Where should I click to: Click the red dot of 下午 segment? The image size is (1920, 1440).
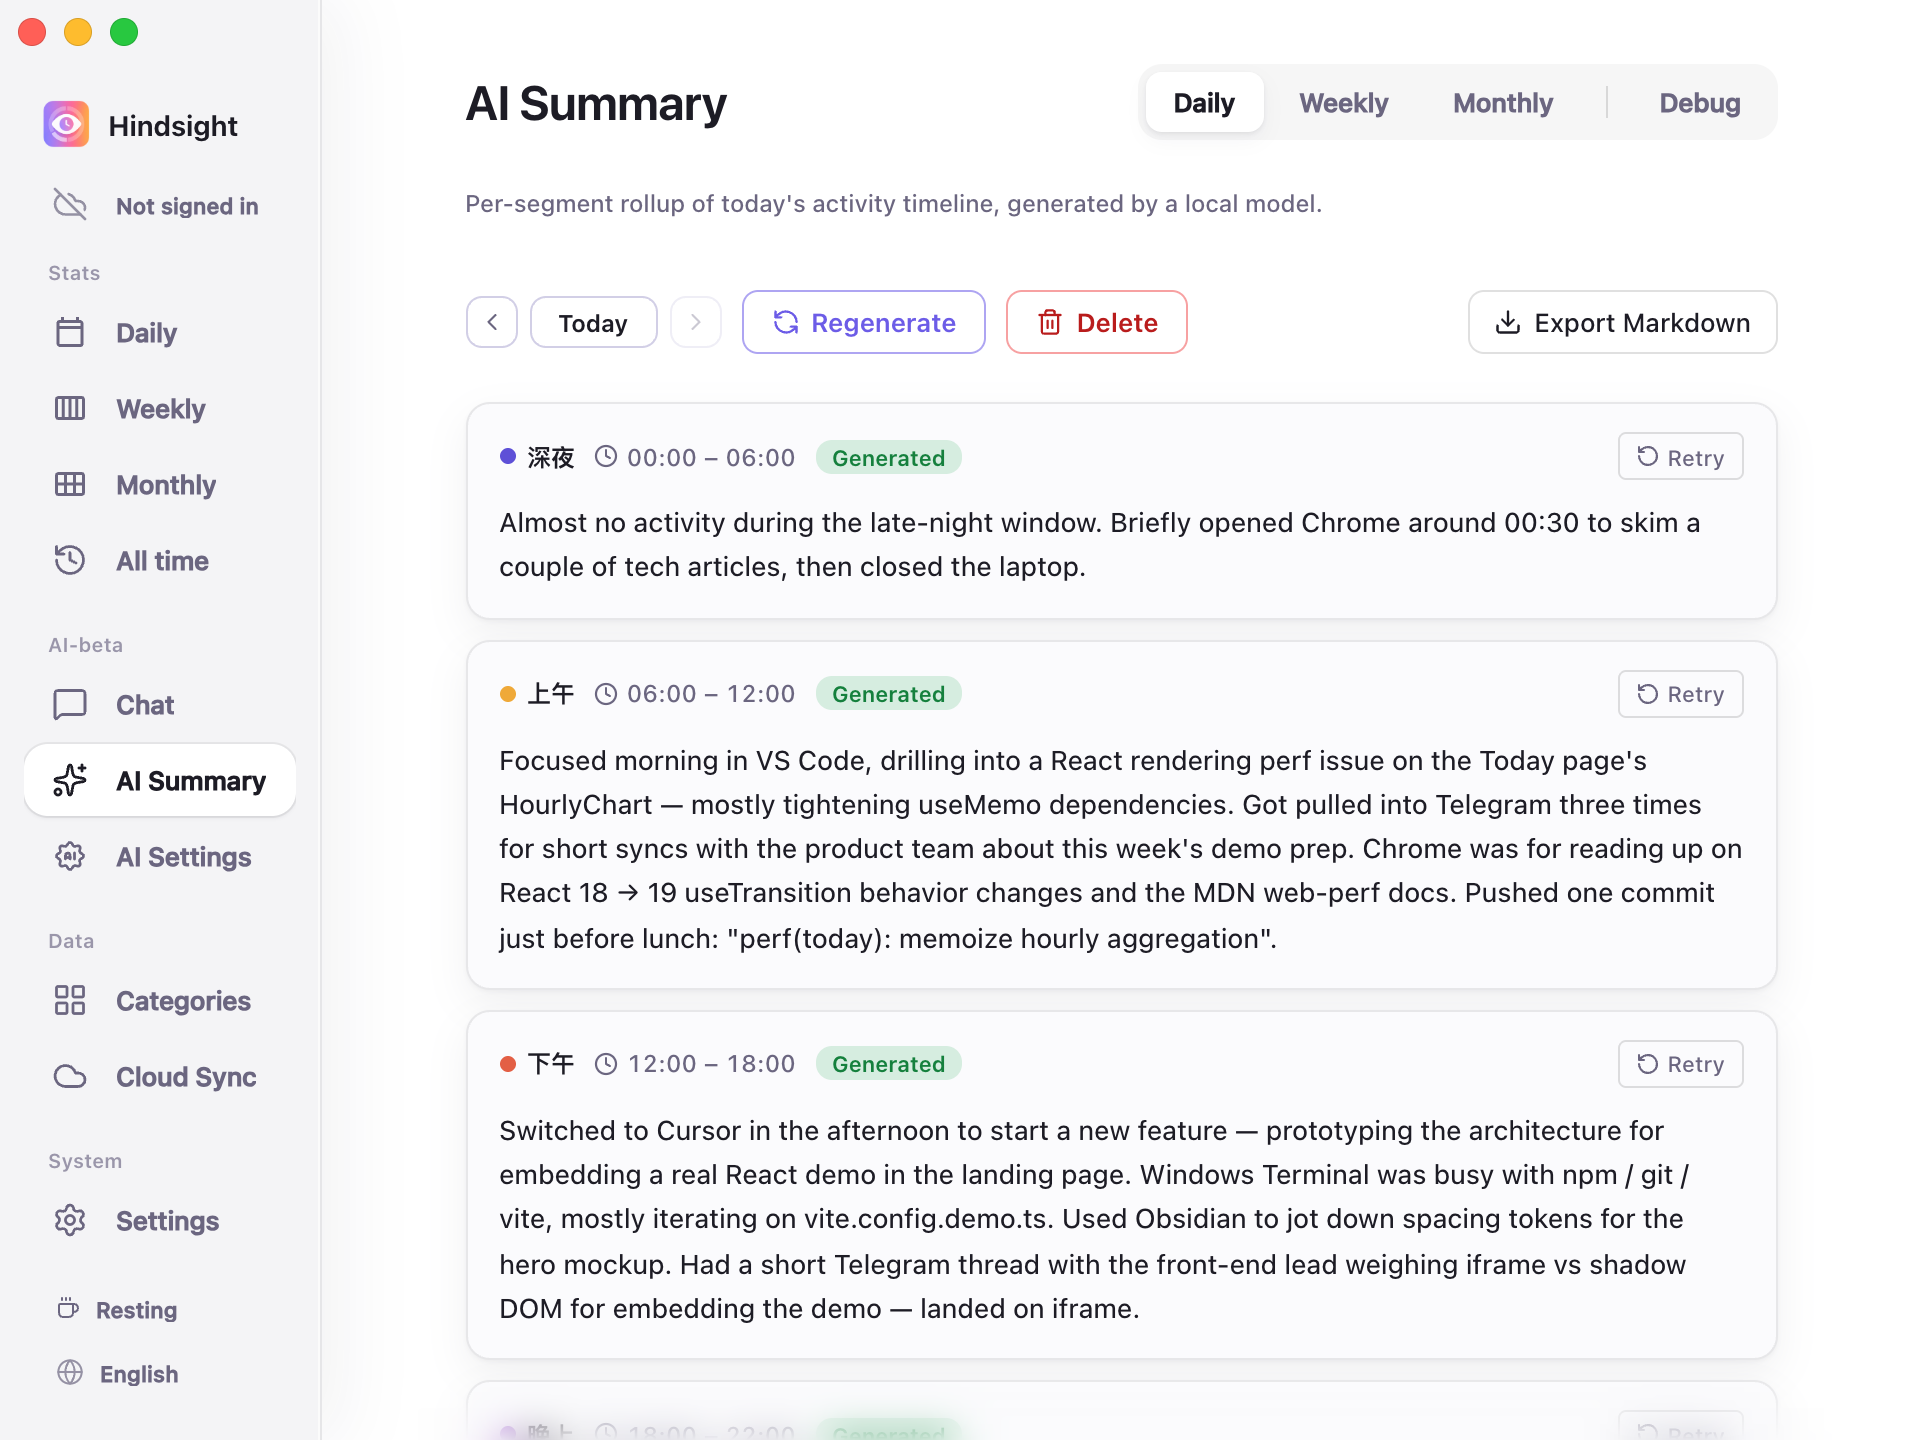tap(508, 1063)
